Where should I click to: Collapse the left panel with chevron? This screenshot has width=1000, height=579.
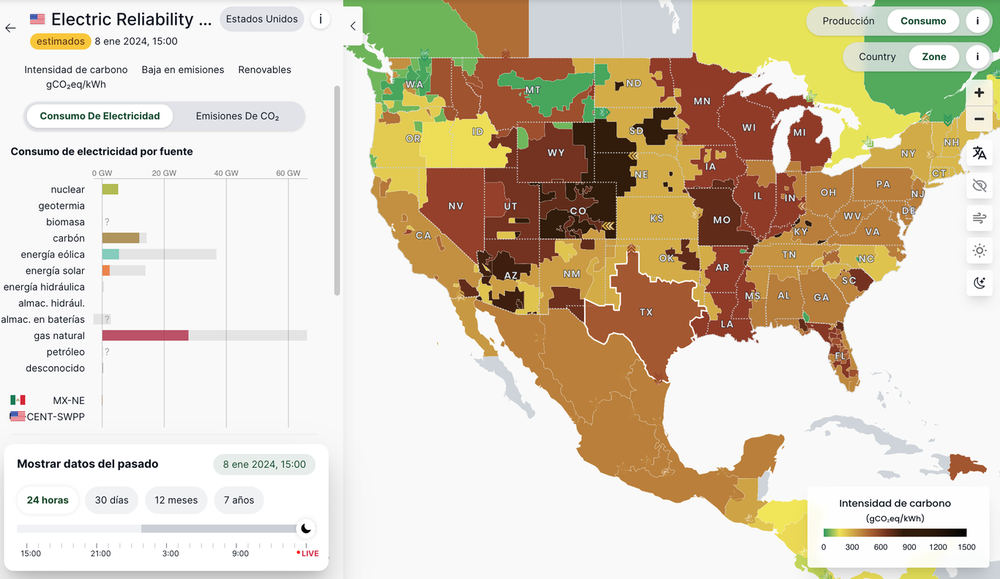coord(353,27)
